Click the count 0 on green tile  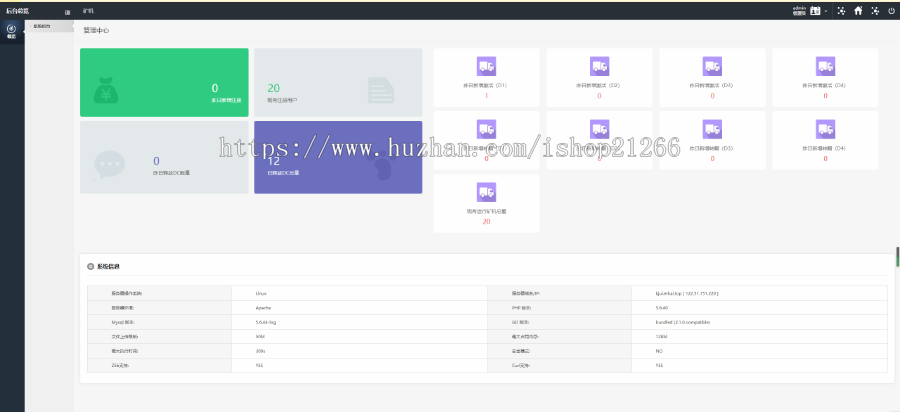coord(215,88)
